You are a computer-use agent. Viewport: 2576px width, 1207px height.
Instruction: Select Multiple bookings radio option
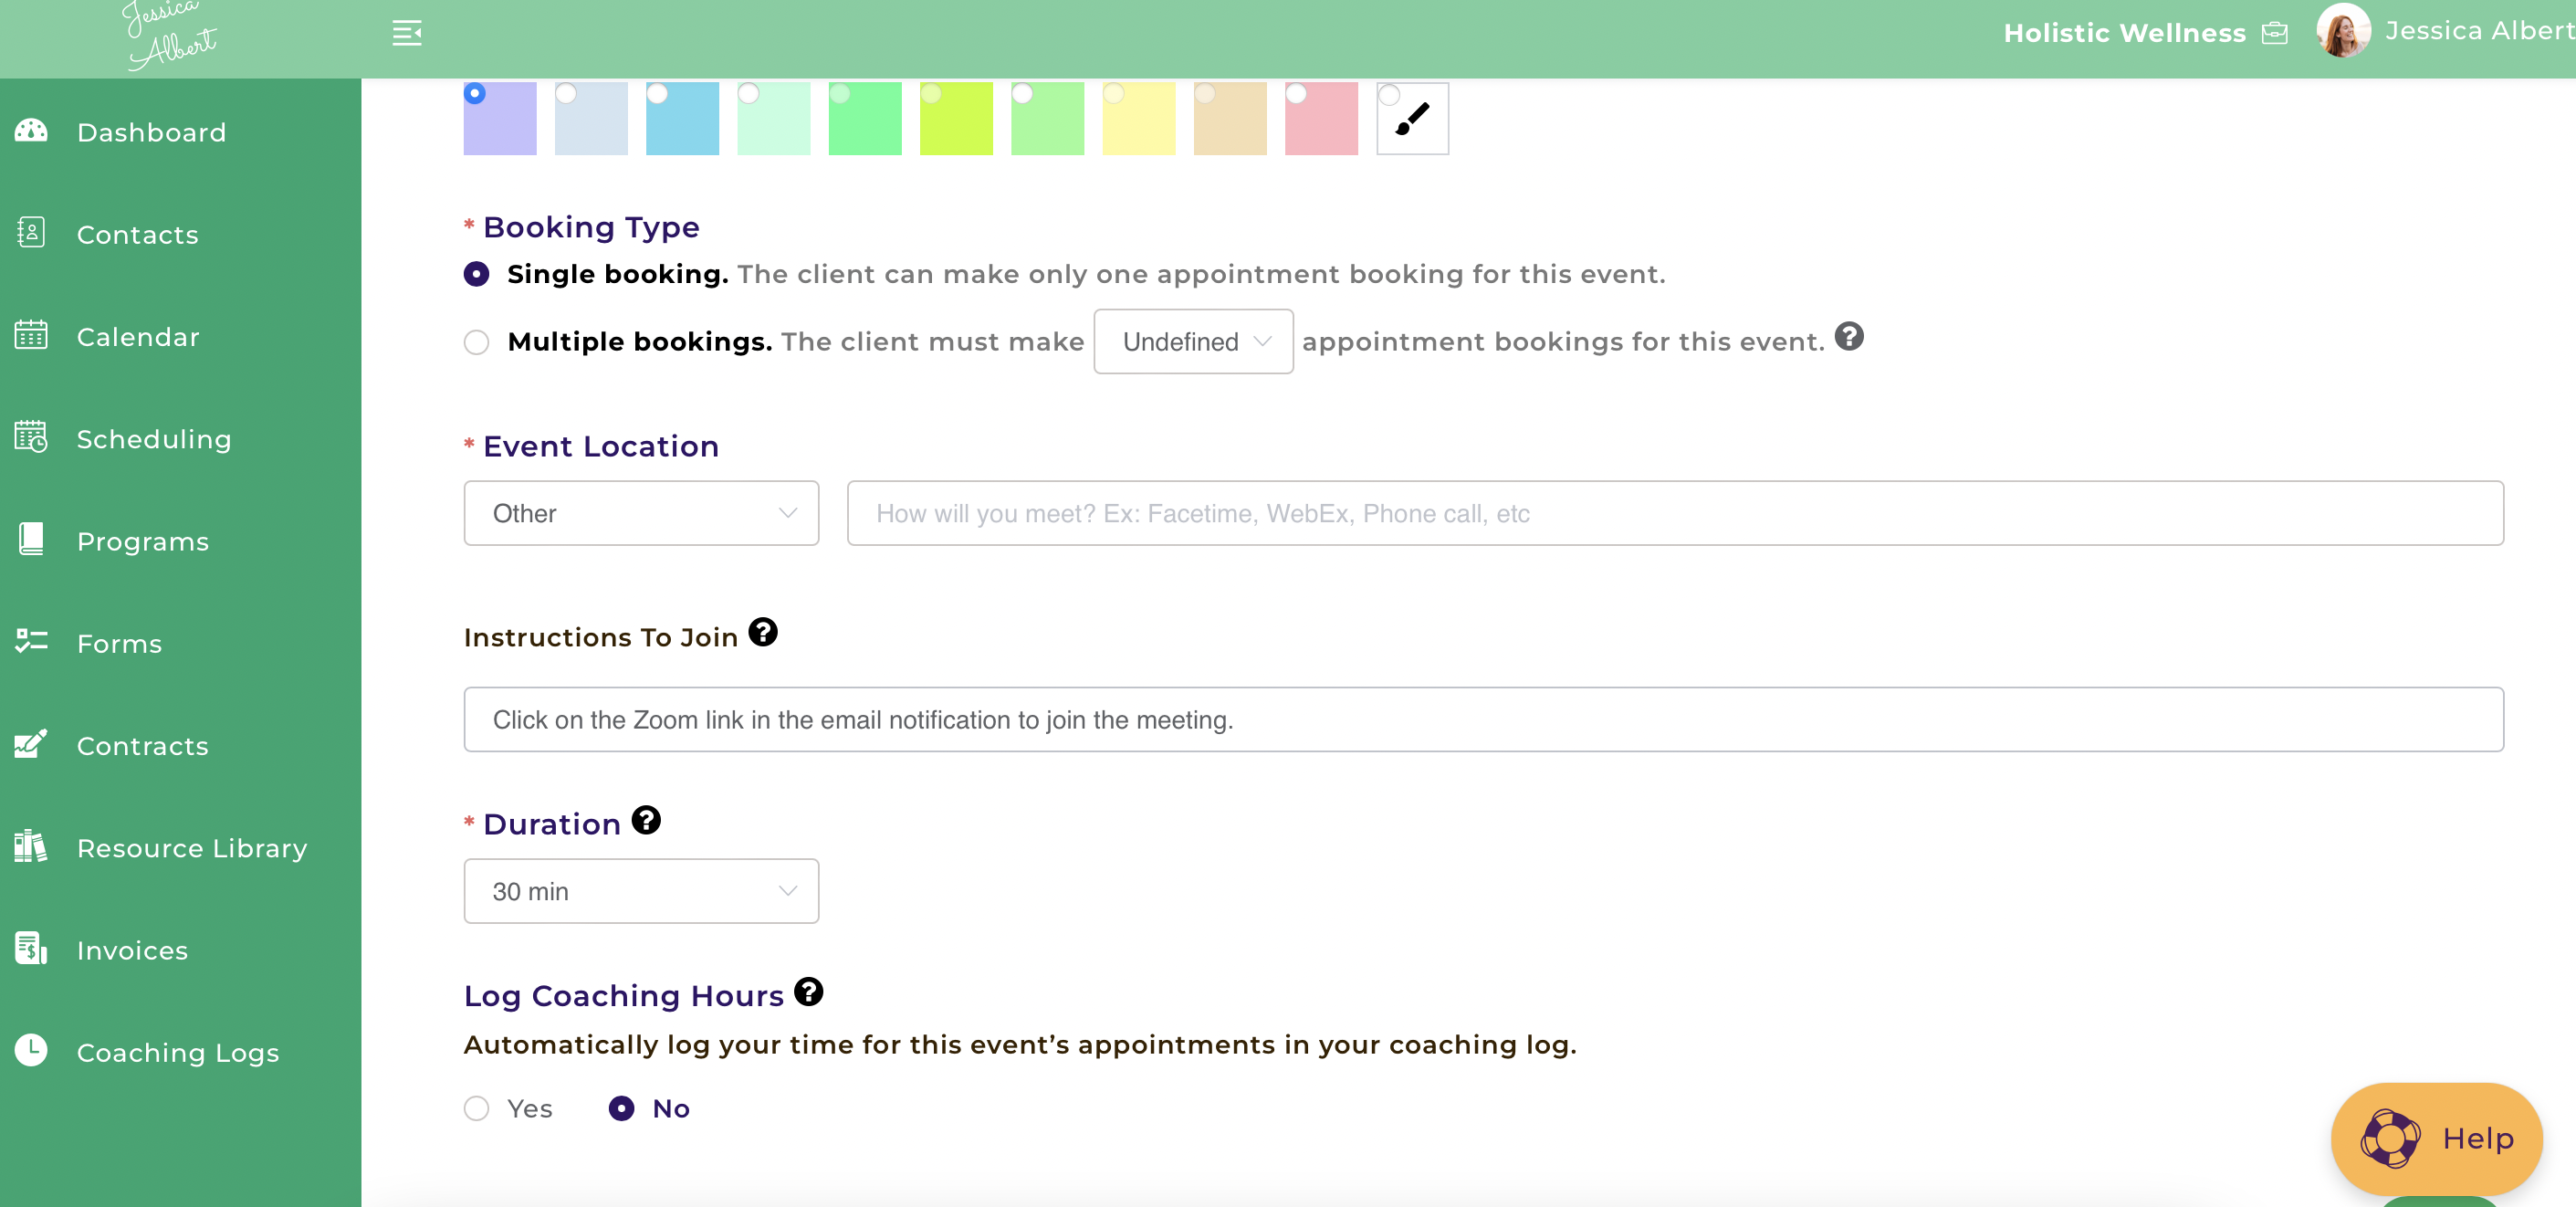[x=477, y=342]
